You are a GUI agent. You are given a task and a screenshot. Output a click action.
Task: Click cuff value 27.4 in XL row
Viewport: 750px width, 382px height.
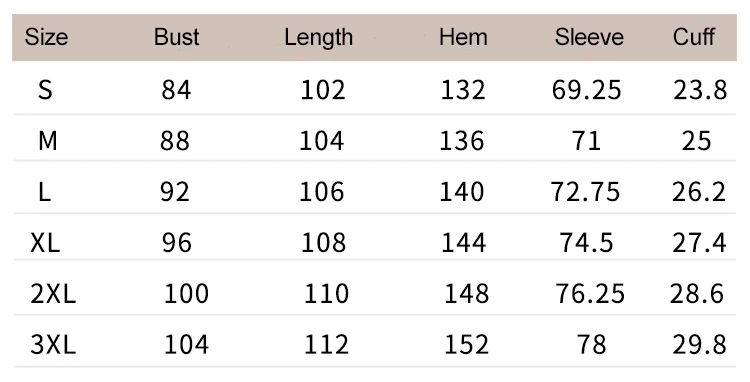[699, 243]
